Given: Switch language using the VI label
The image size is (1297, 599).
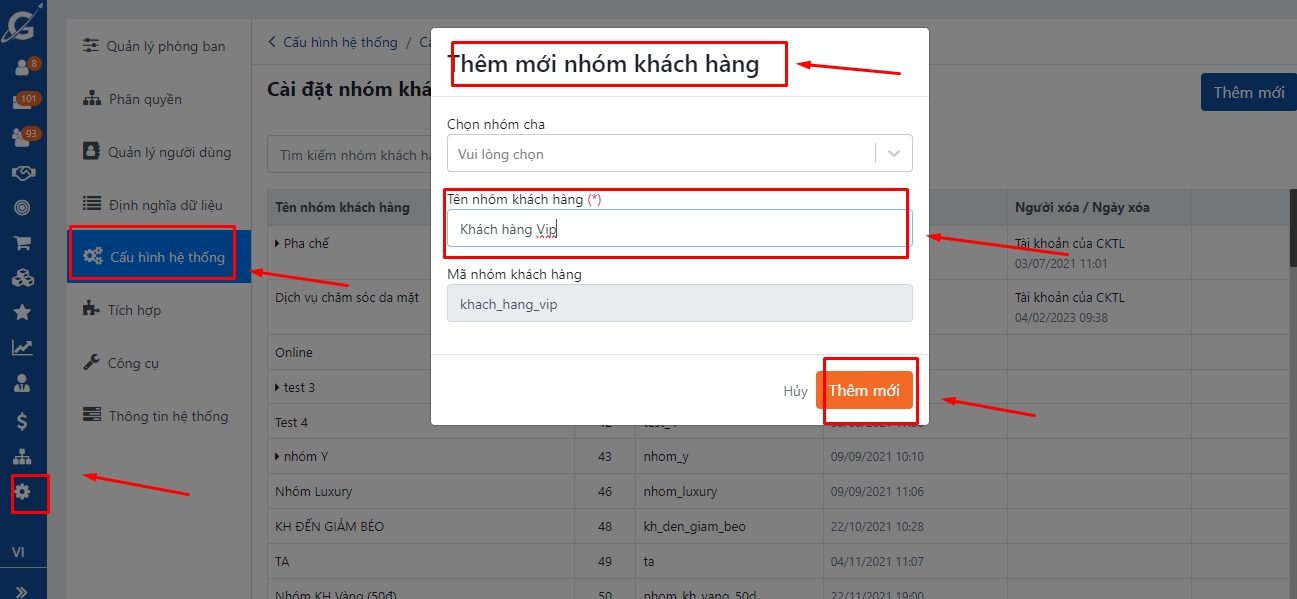Looking at the screenshot, I should 18,553.
